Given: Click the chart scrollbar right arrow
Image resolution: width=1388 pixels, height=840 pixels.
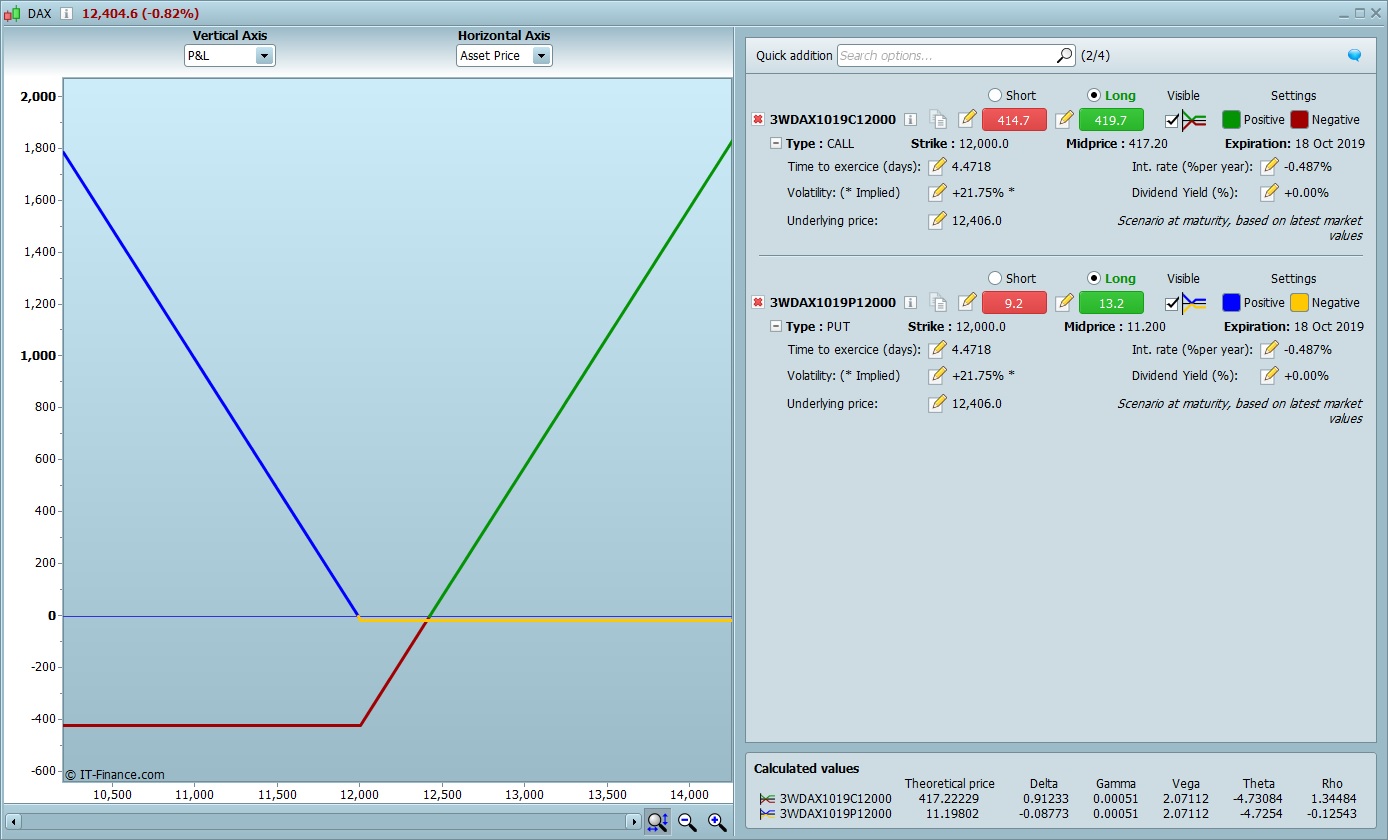Looking at the screenshot, I should point(633,822).
